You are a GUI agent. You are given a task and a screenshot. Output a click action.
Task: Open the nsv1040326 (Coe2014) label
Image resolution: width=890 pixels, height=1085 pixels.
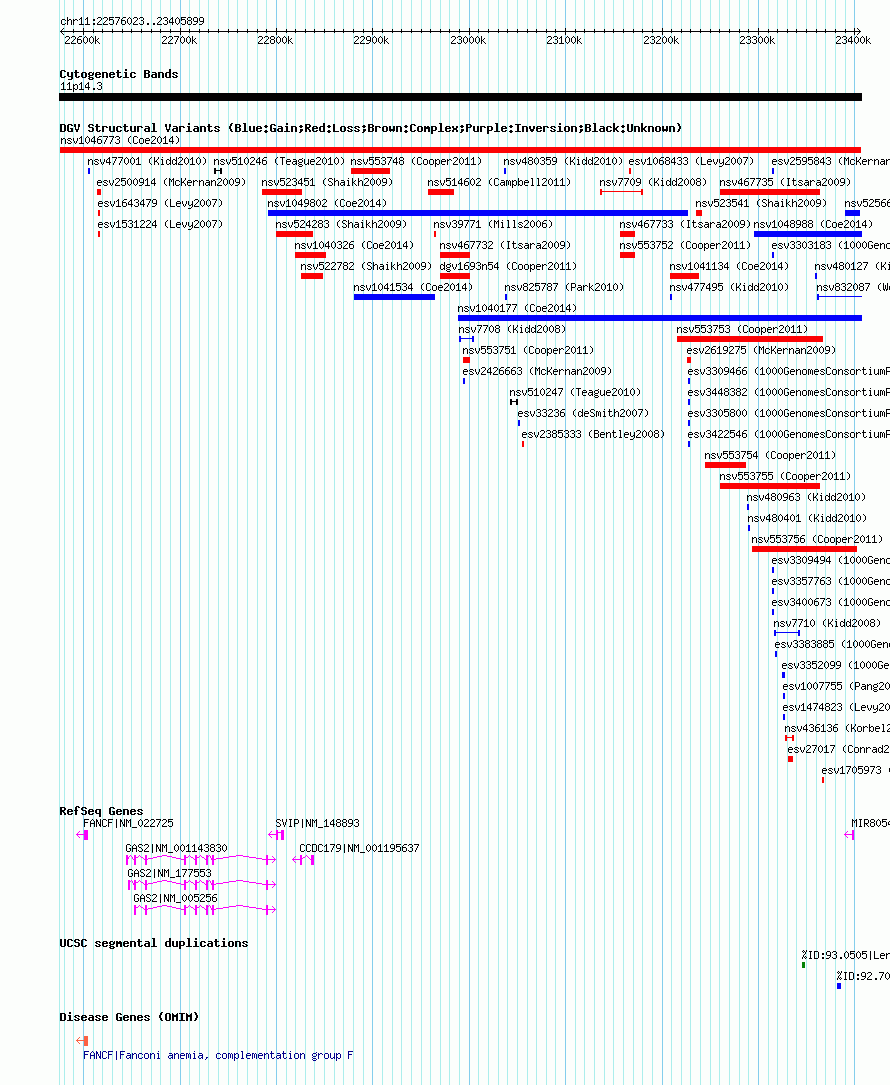[x=354, y=245]
